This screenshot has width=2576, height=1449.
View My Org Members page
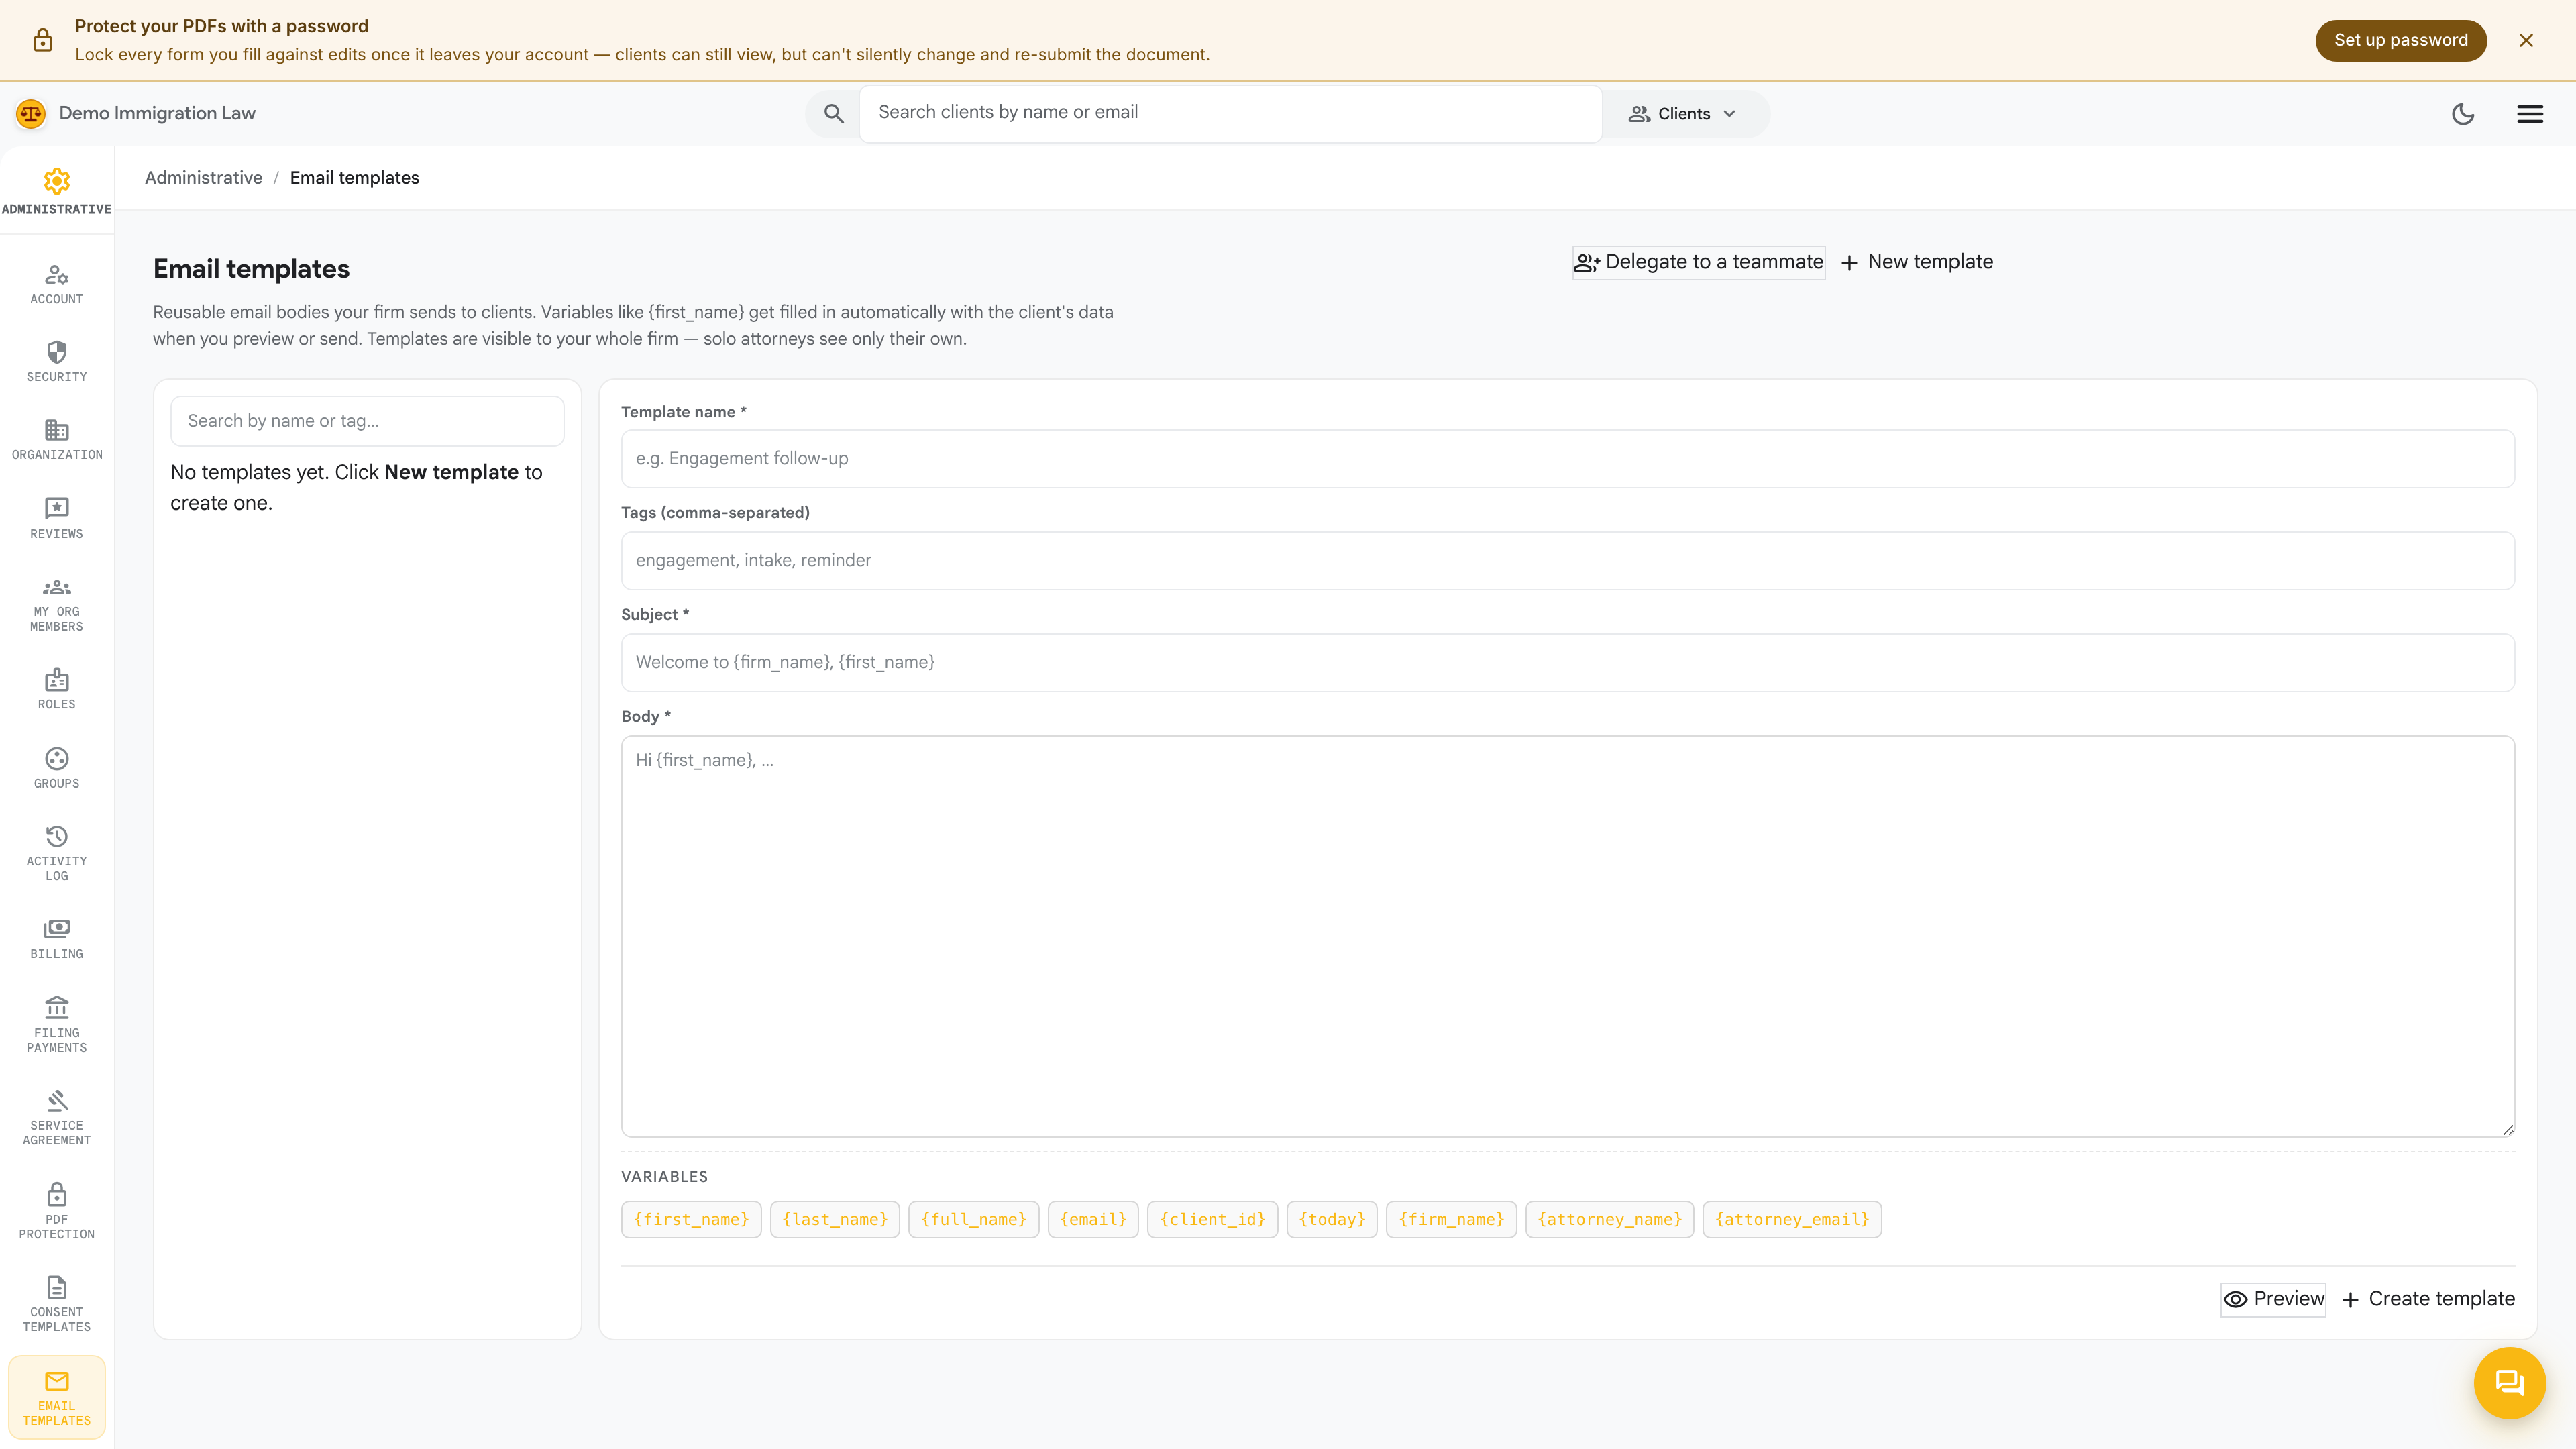tap(56, 605)
